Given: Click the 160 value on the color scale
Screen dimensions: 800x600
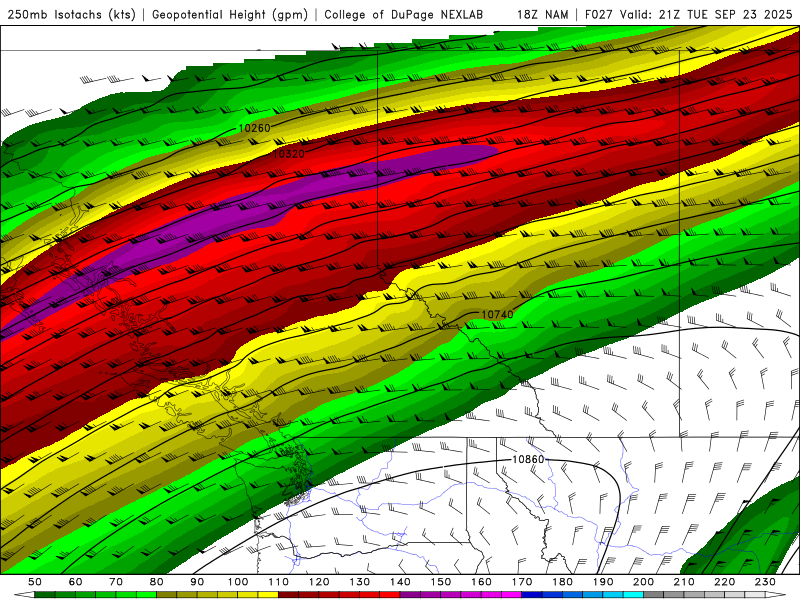Looking at the screenshot, I should pos(481,582).
